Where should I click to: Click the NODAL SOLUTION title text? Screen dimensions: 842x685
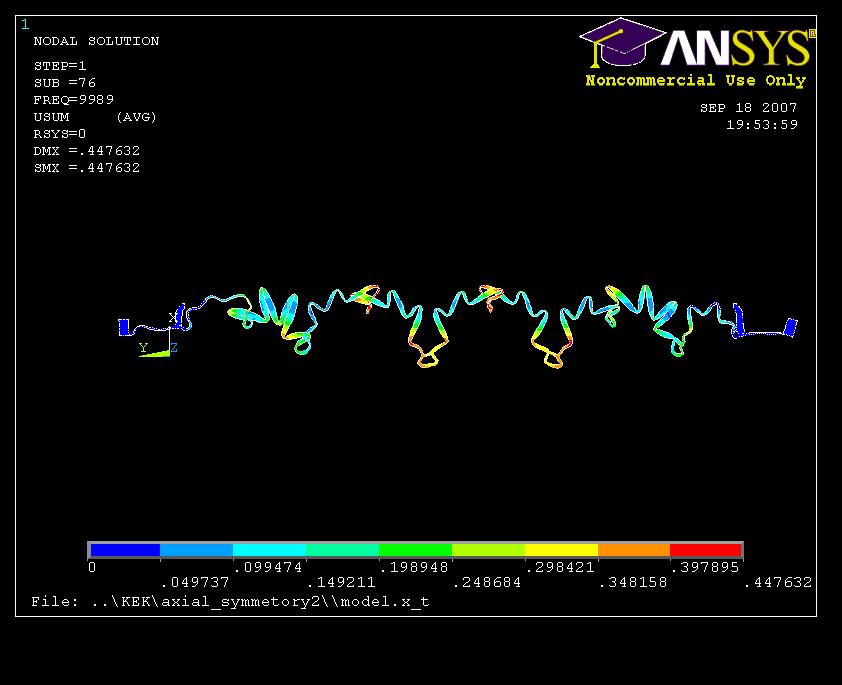point(96,41)
